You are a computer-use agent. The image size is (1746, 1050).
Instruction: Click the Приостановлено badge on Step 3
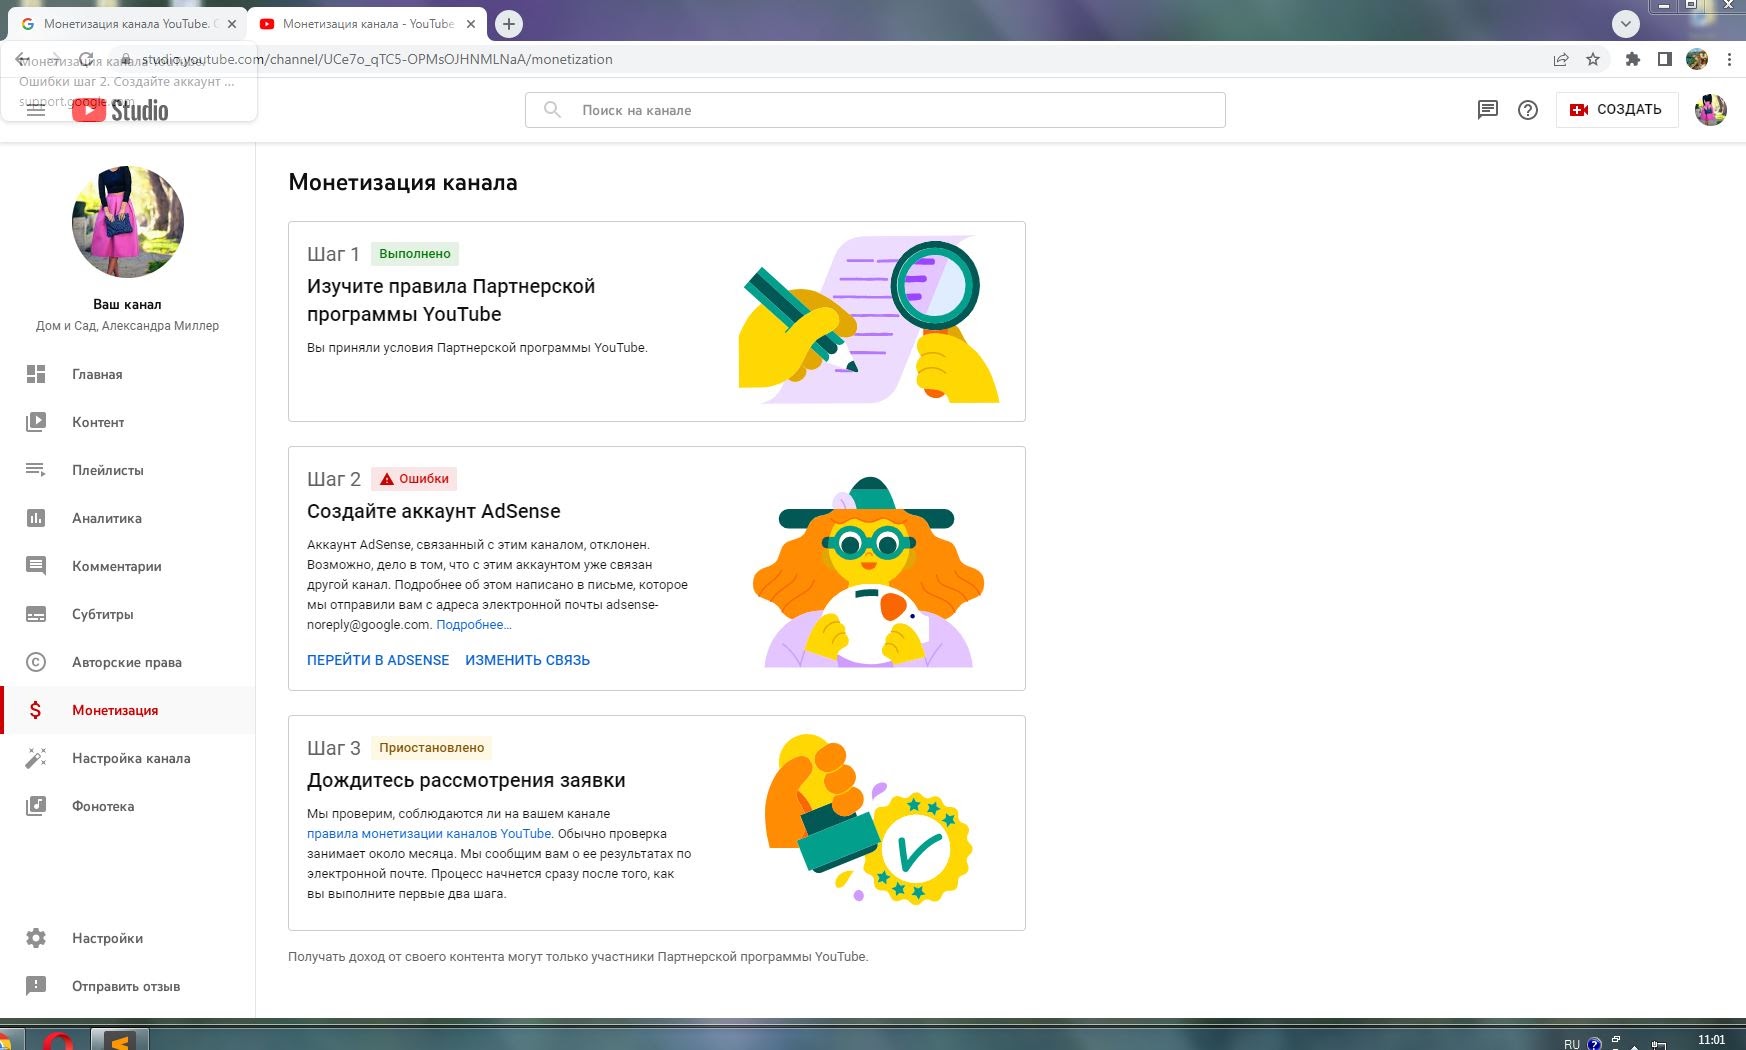coord(431,748)
